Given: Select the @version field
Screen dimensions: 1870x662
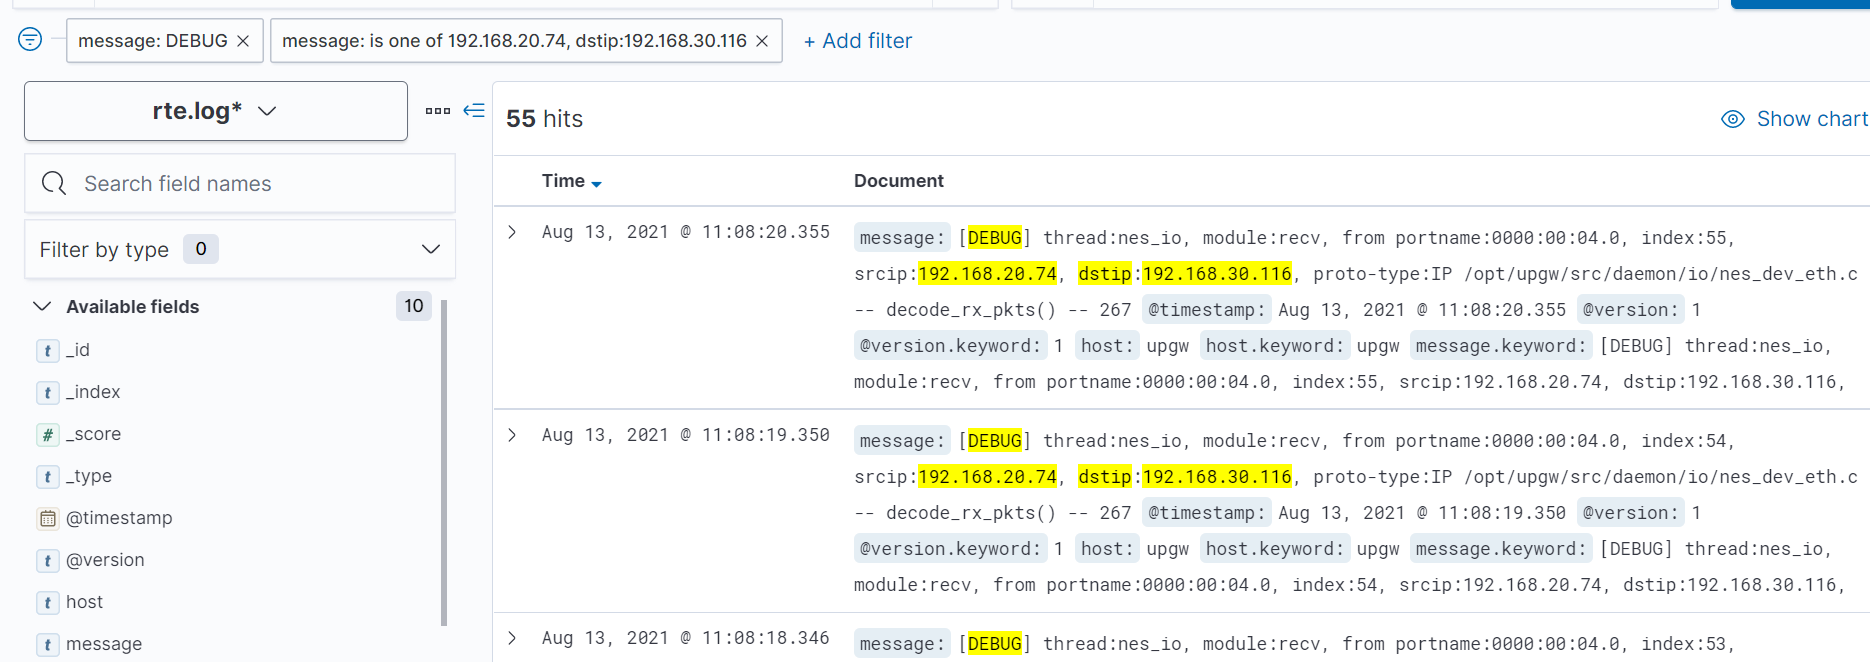Looking at the screenshot, I should [x=105, y=560].
